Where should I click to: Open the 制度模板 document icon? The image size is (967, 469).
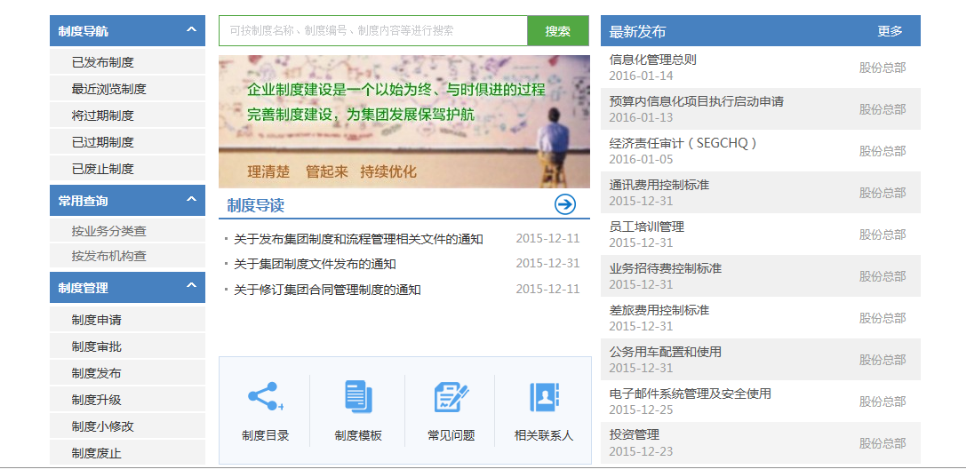(x=358, y=398)
